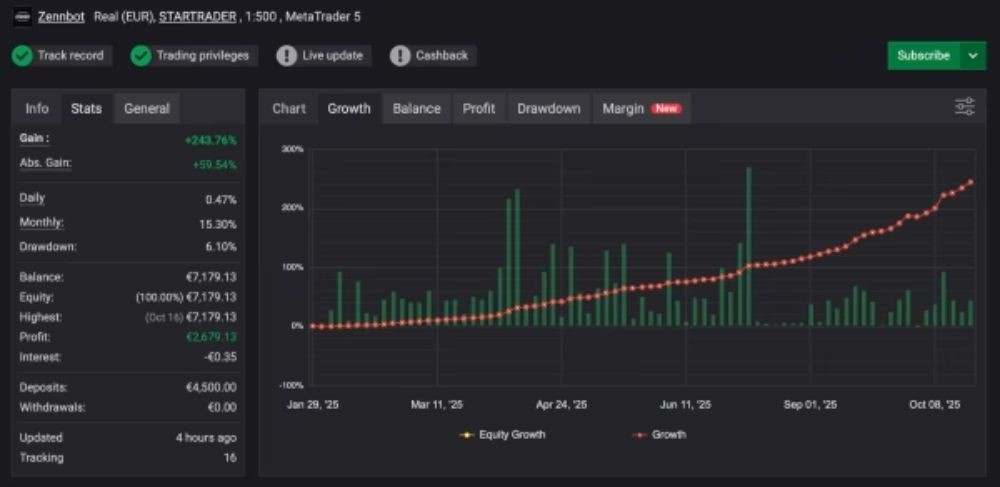Click the Jun 11, '25 axis label

click(x=686, y=405)
